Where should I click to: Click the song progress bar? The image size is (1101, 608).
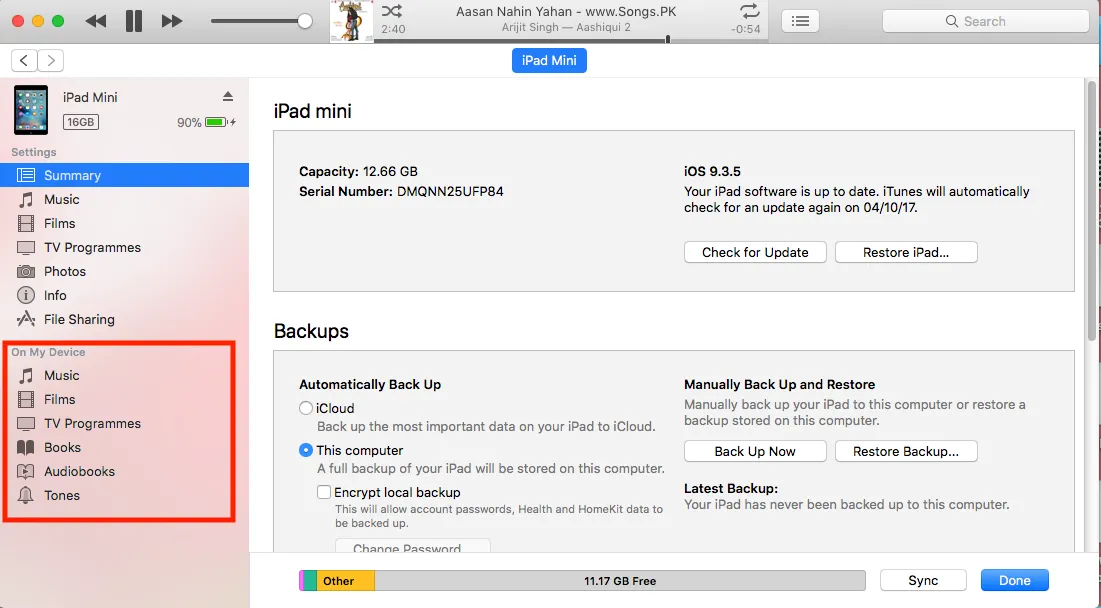coord(571,41)
